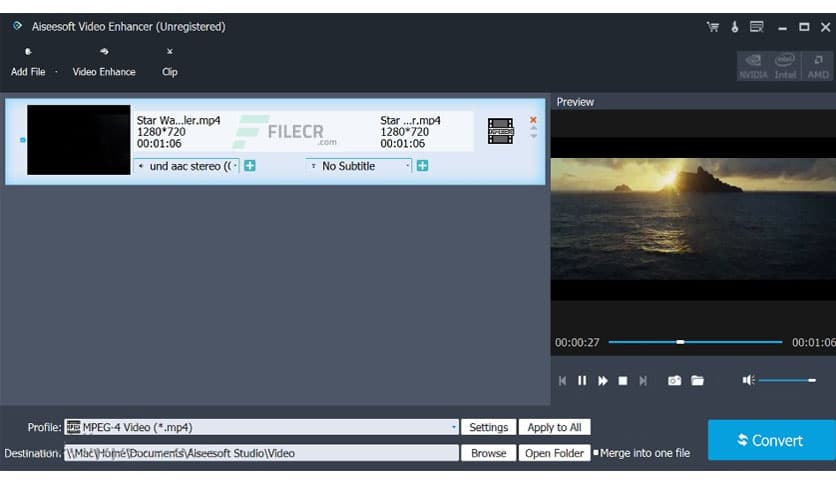Click the MPEG4 output format film icon
The width and height of the screenshot is (836, 484).
[x=501, y=131]
